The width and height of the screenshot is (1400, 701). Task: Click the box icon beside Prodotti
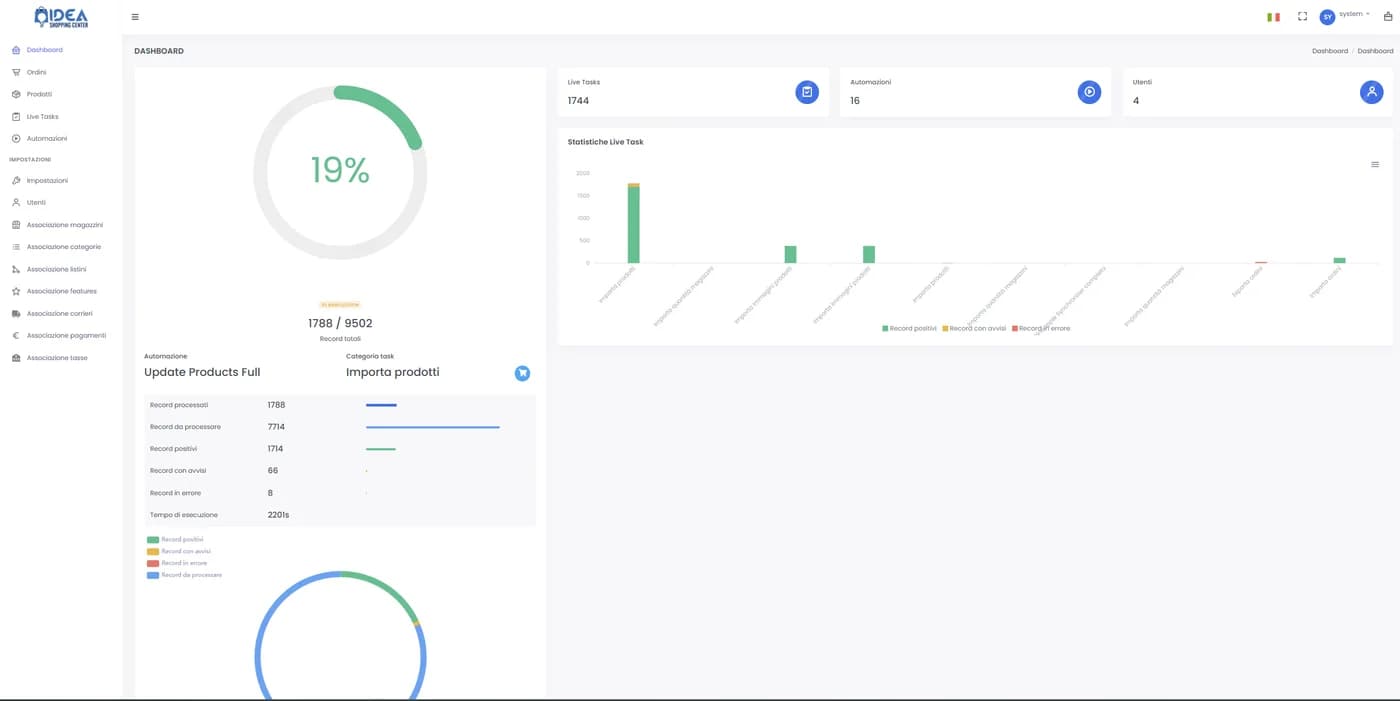(x=16, y=94)
